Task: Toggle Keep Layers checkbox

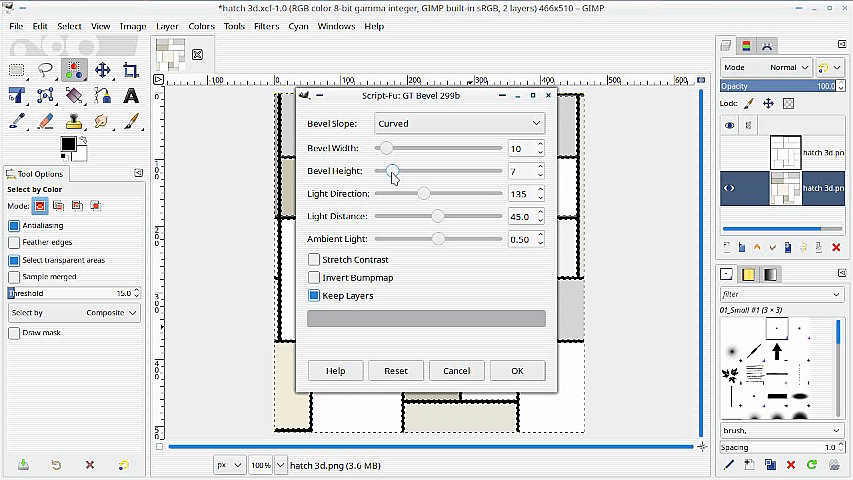Action: 314,296
